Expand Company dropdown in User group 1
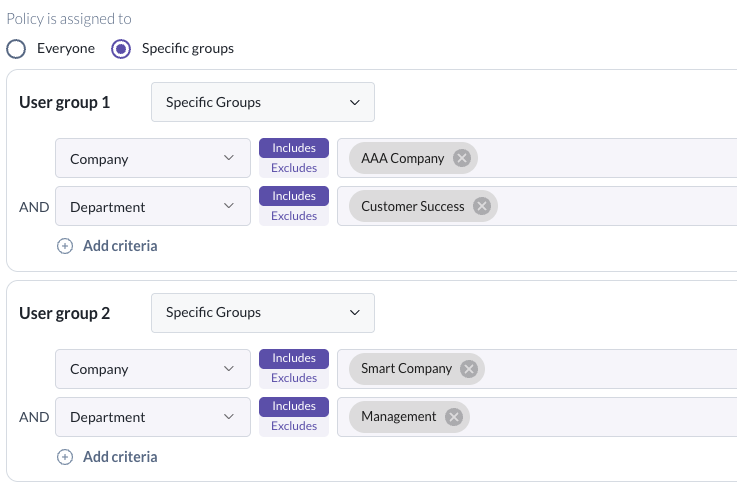The width and height of the screenshot is (737, 490). pos(153,159)
